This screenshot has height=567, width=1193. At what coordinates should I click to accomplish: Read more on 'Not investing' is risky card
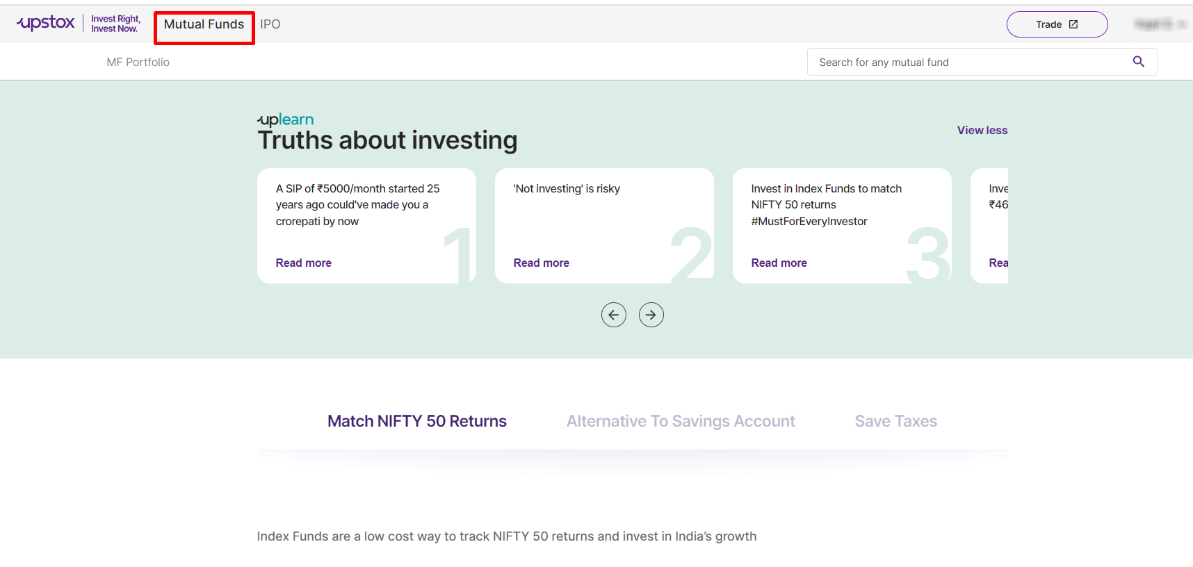click(541, 263)
